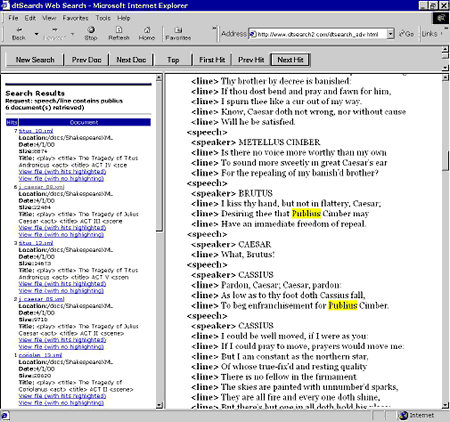Click the Document column header
Screen dimensions: 450x422
coord(84,122)
